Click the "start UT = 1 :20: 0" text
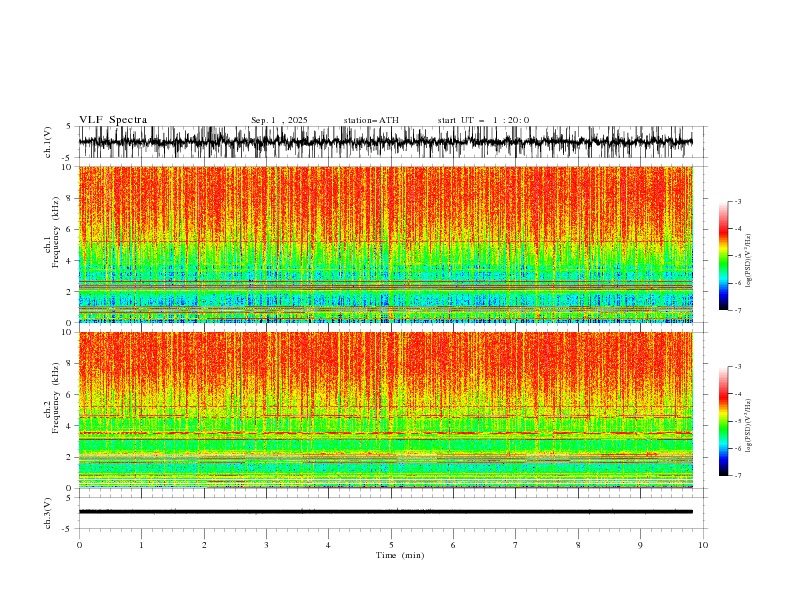 coord(483,120)
